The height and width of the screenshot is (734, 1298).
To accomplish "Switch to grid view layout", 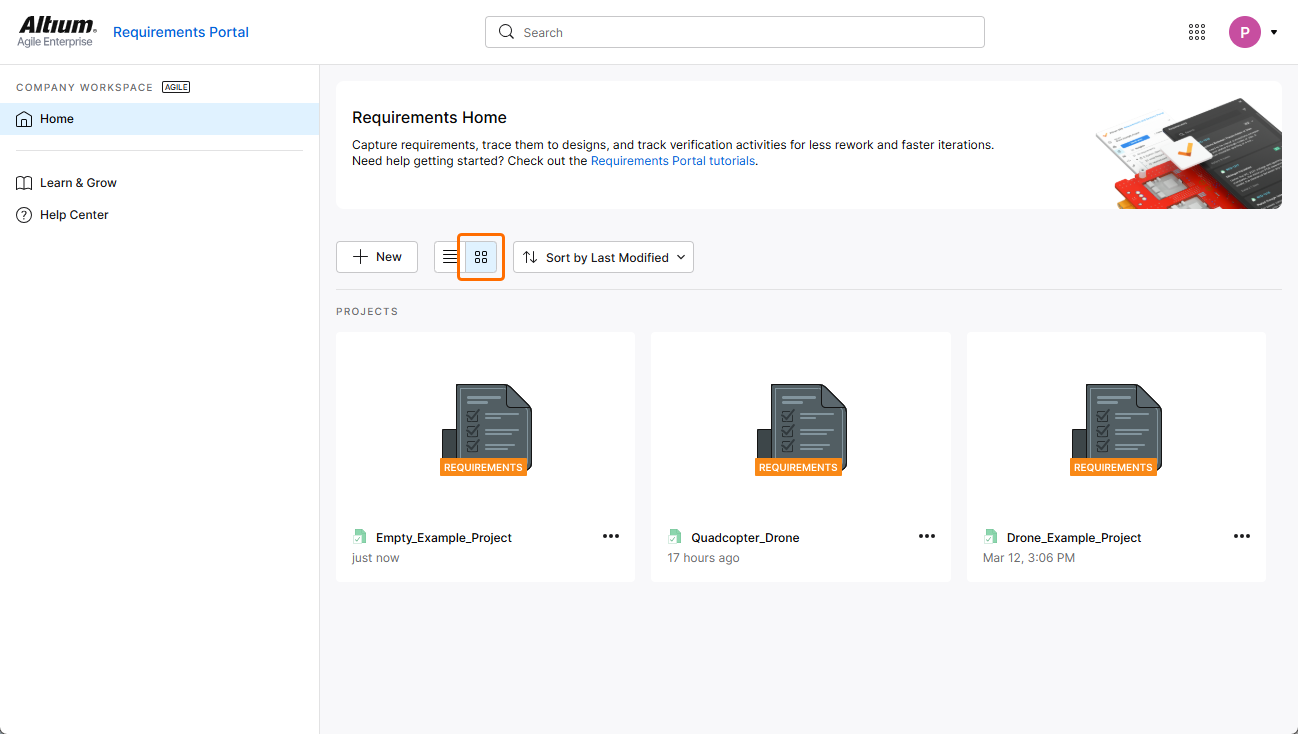I will [481, 257].
